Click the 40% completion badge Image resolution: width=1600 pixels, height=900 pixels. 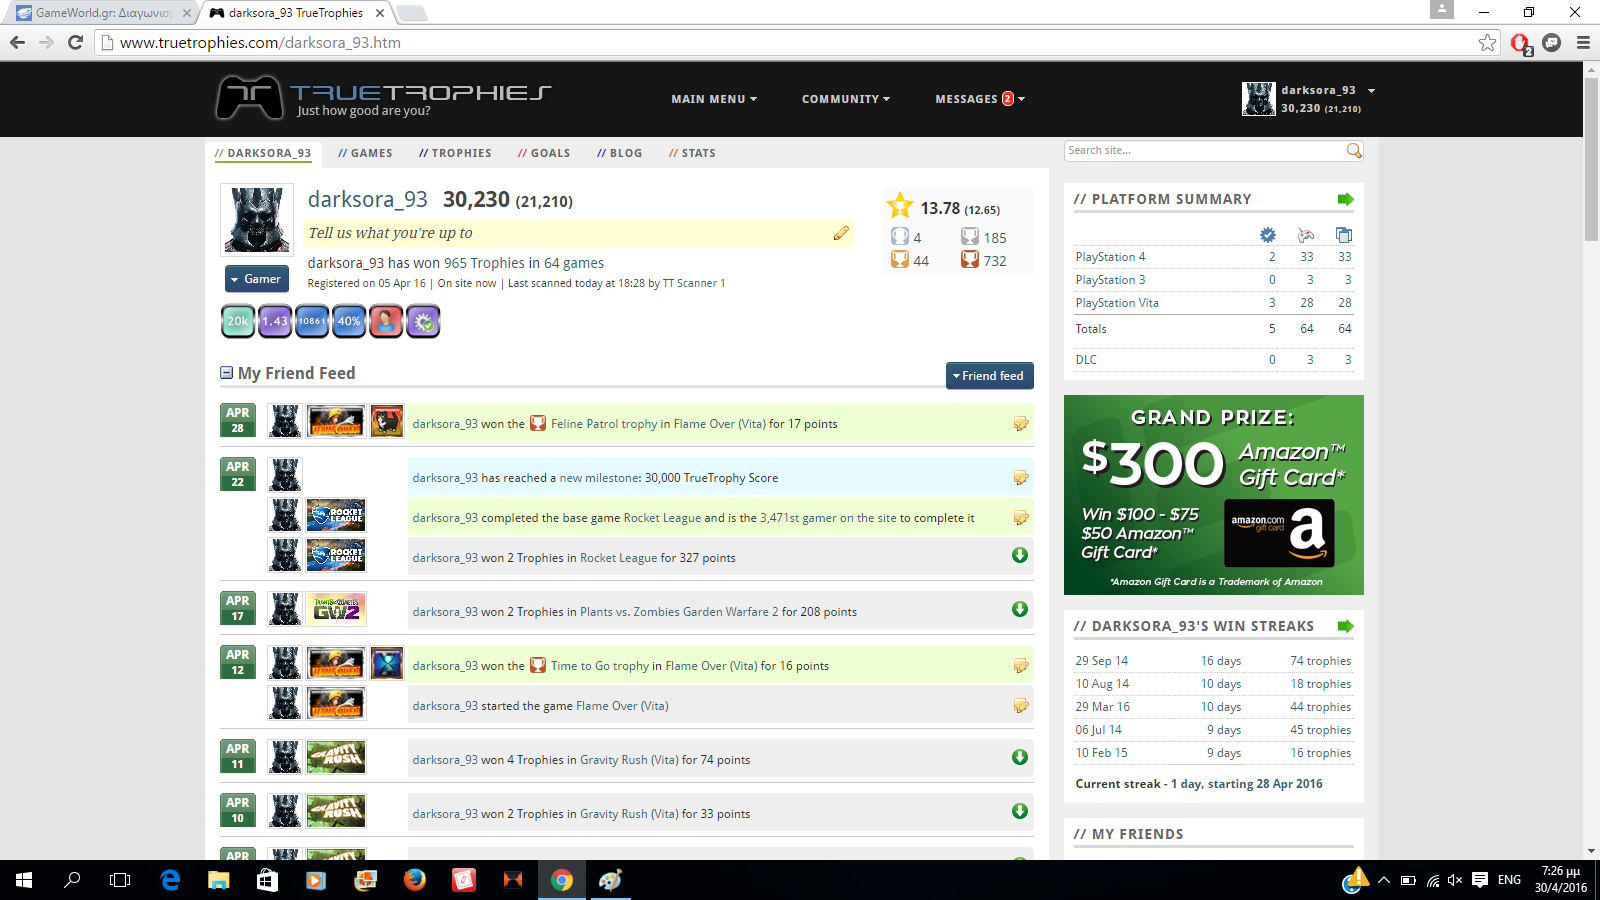point(349,321)
